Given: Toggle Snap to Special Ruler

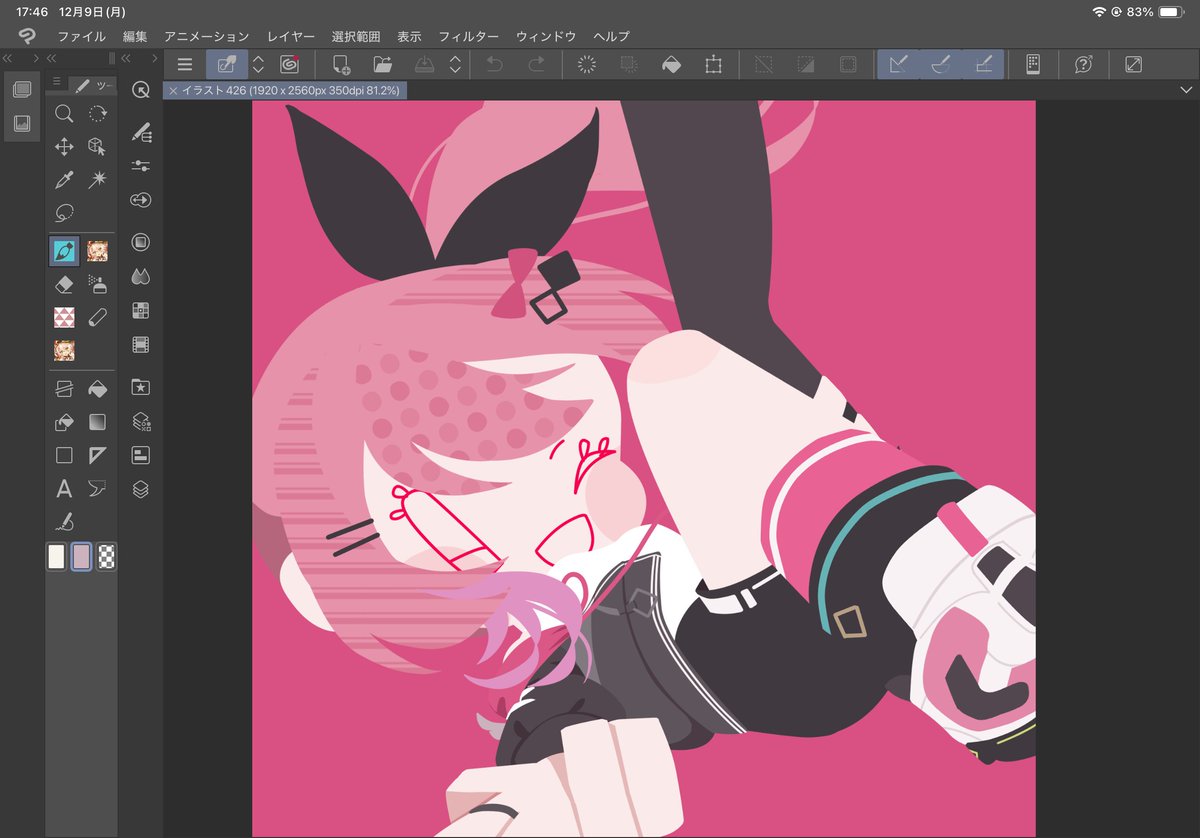Looking at the screenshot, I should (940, 65).
